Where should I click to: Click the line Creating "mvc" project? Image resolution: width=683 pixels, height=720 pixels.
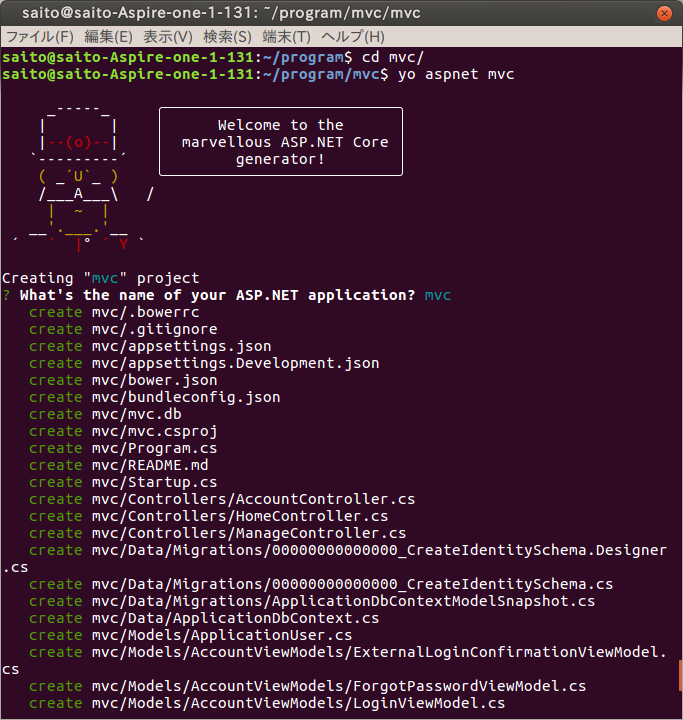point(101,278)
